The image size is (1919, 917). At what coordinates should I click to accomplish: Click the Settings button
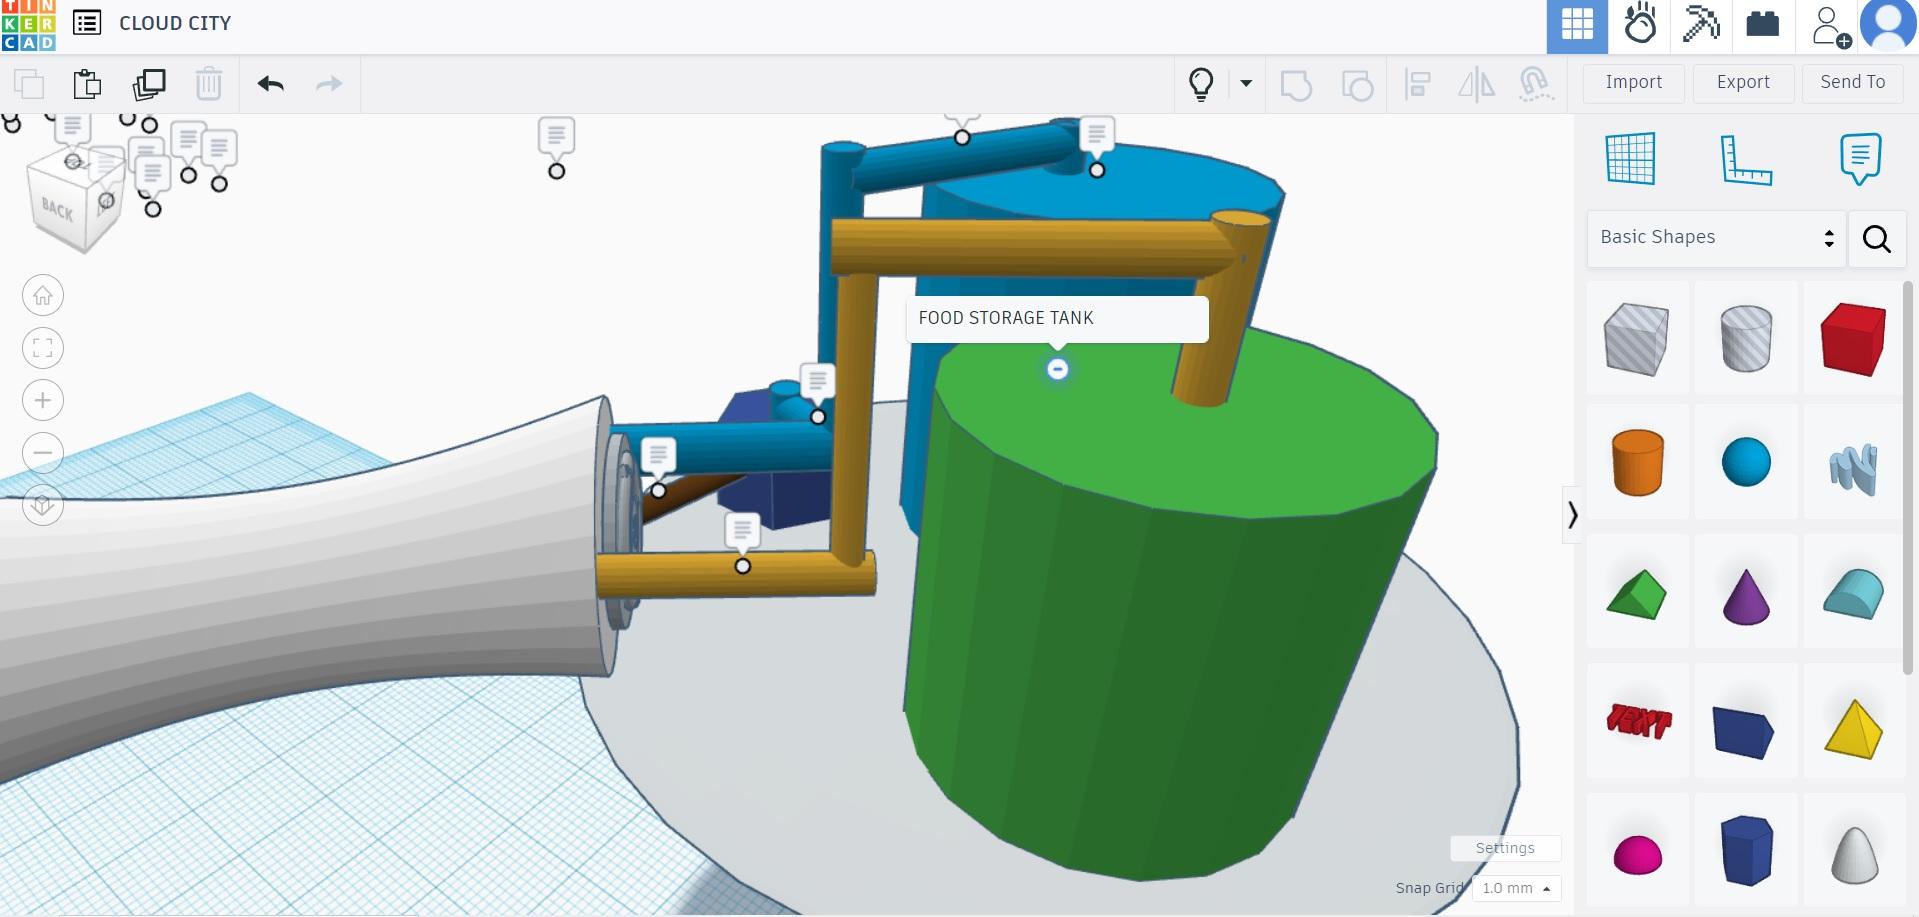pyautogui.click(x=1505, y=848)
